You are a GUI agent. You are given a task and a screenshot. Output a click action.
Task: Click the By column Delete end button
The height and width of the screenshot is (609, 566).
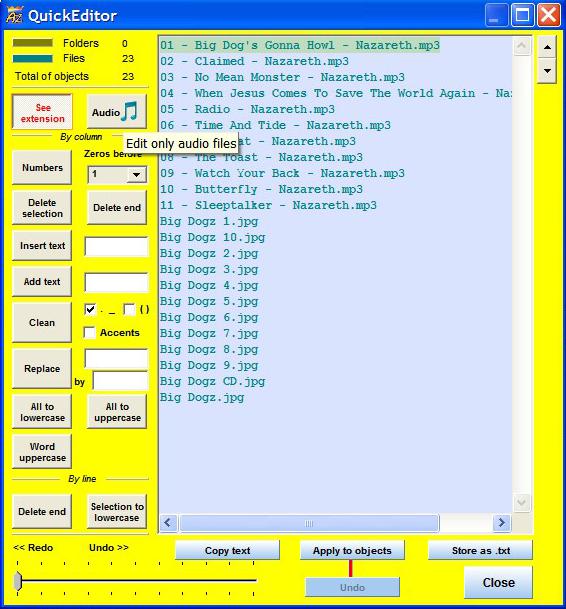(117, 208)
